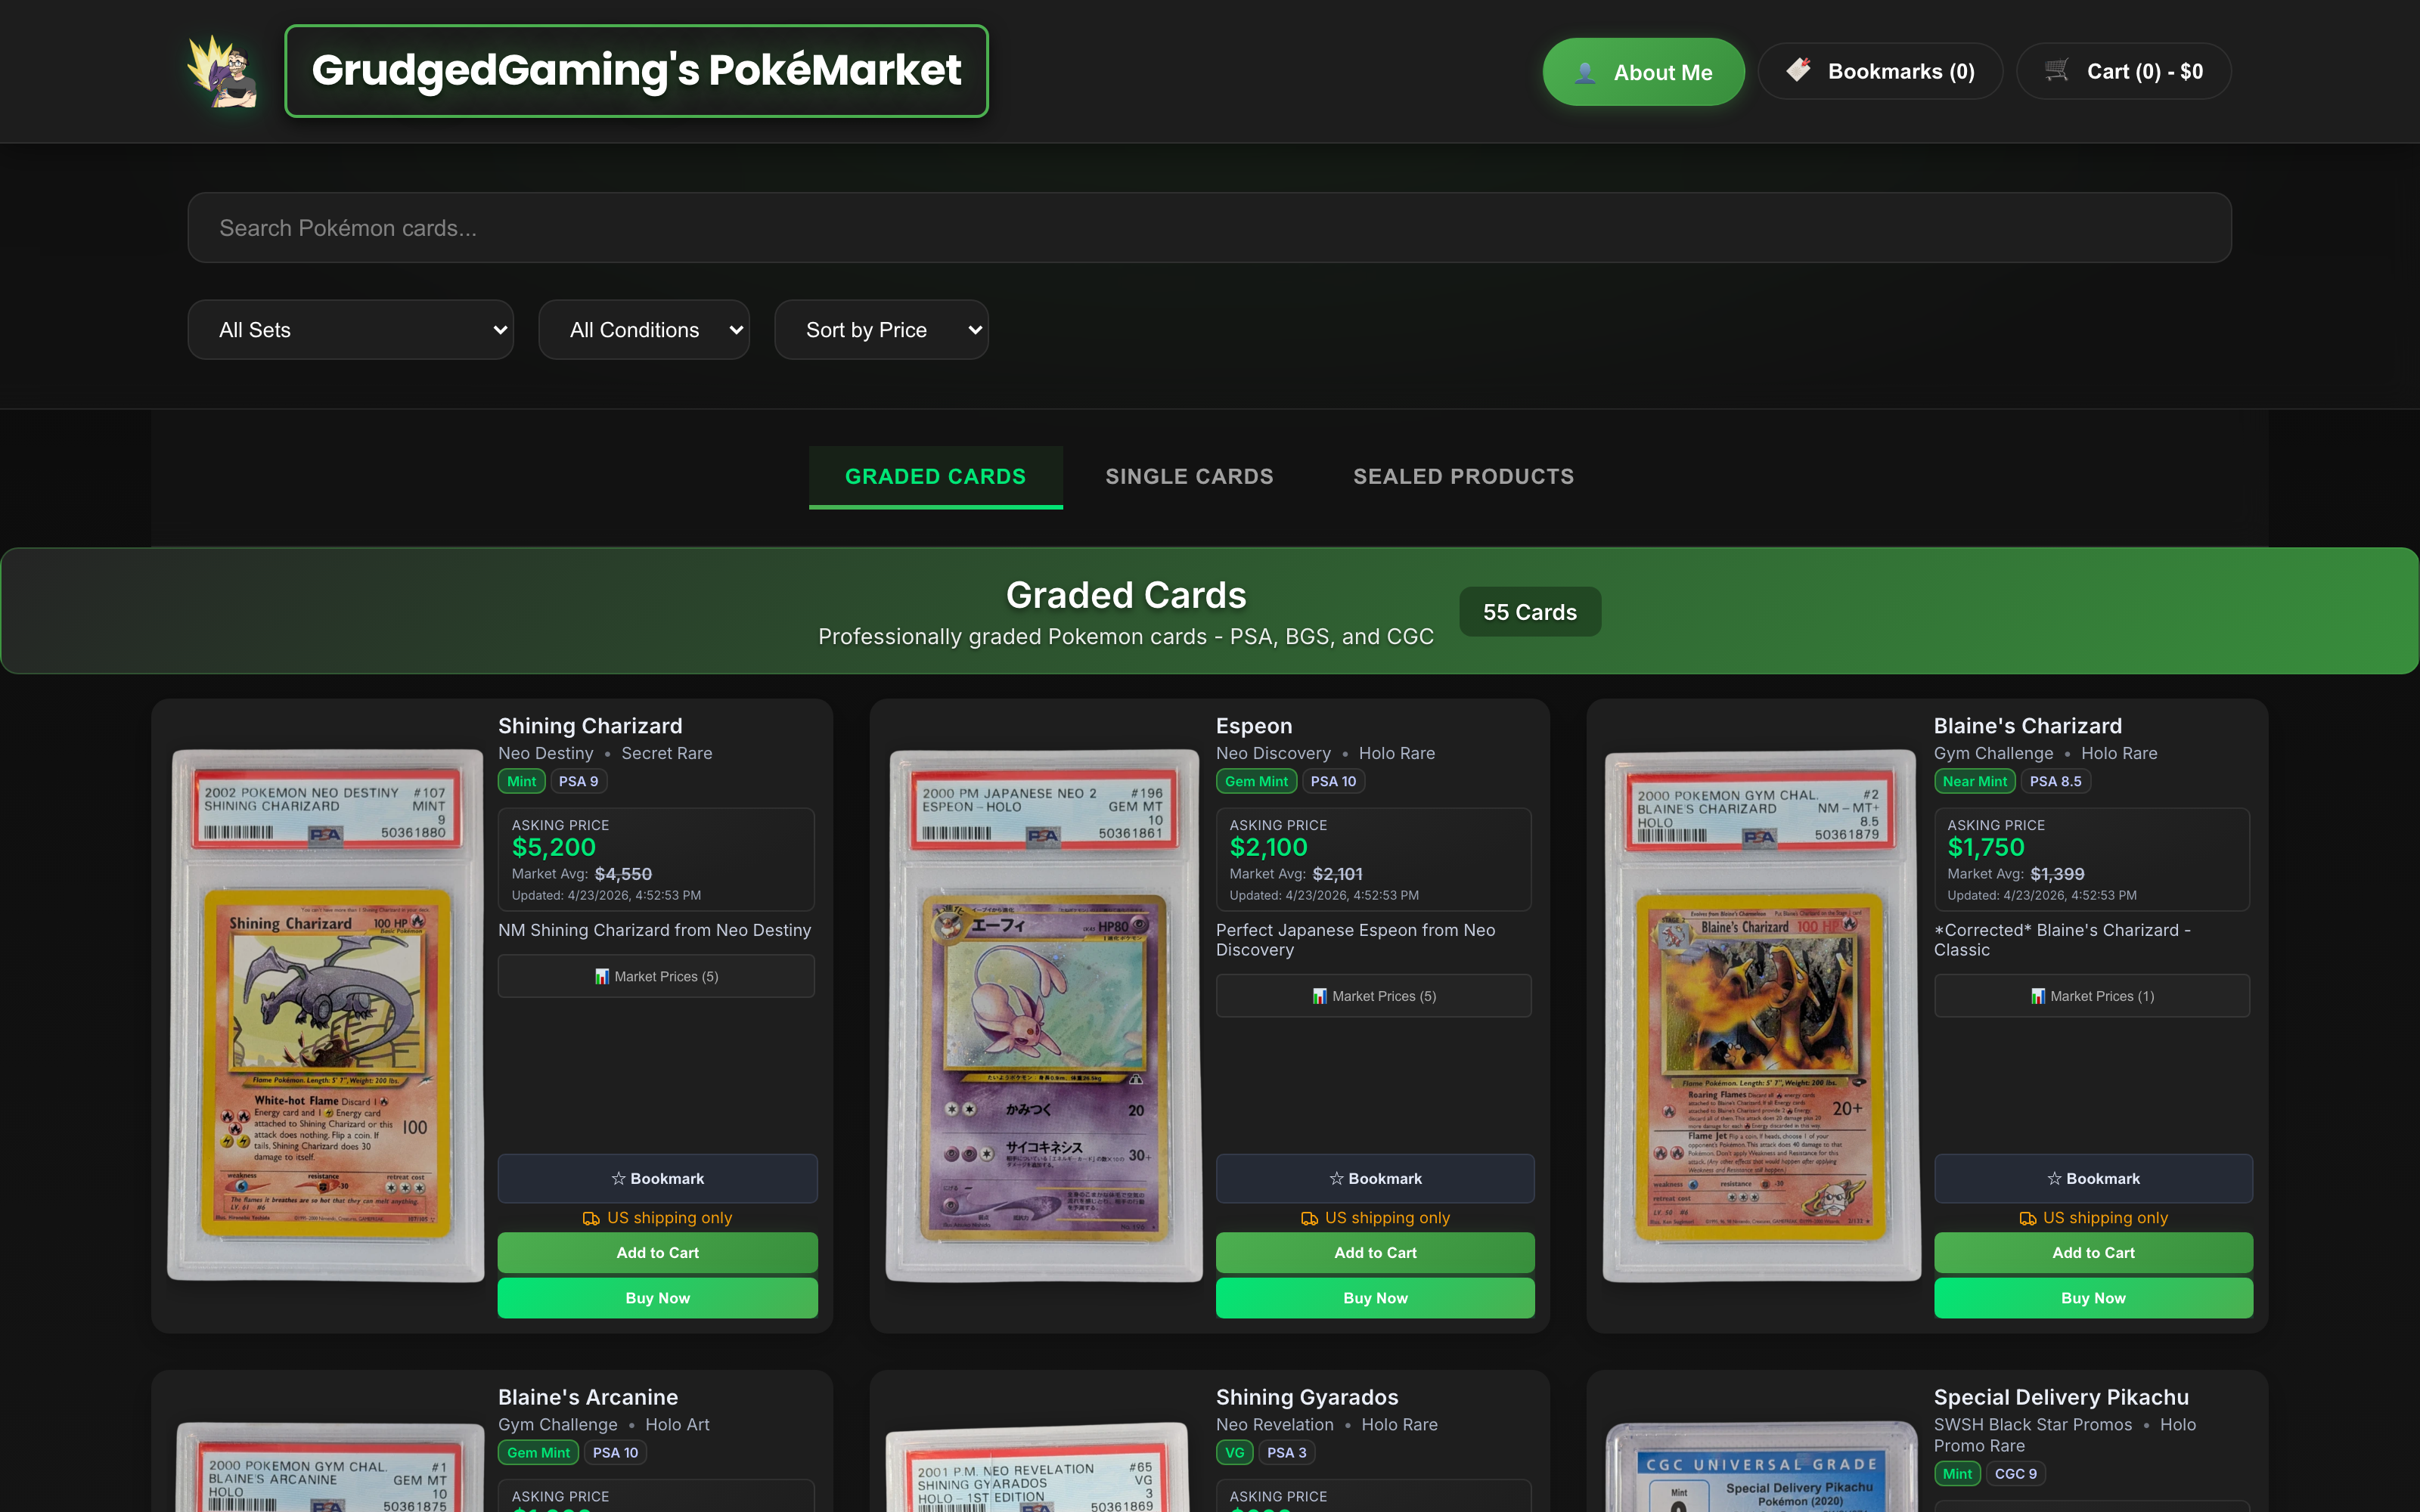Open Cart (0) - $0
The height and width of the screenshot is (1512, 2420).
coord(2124,71)
